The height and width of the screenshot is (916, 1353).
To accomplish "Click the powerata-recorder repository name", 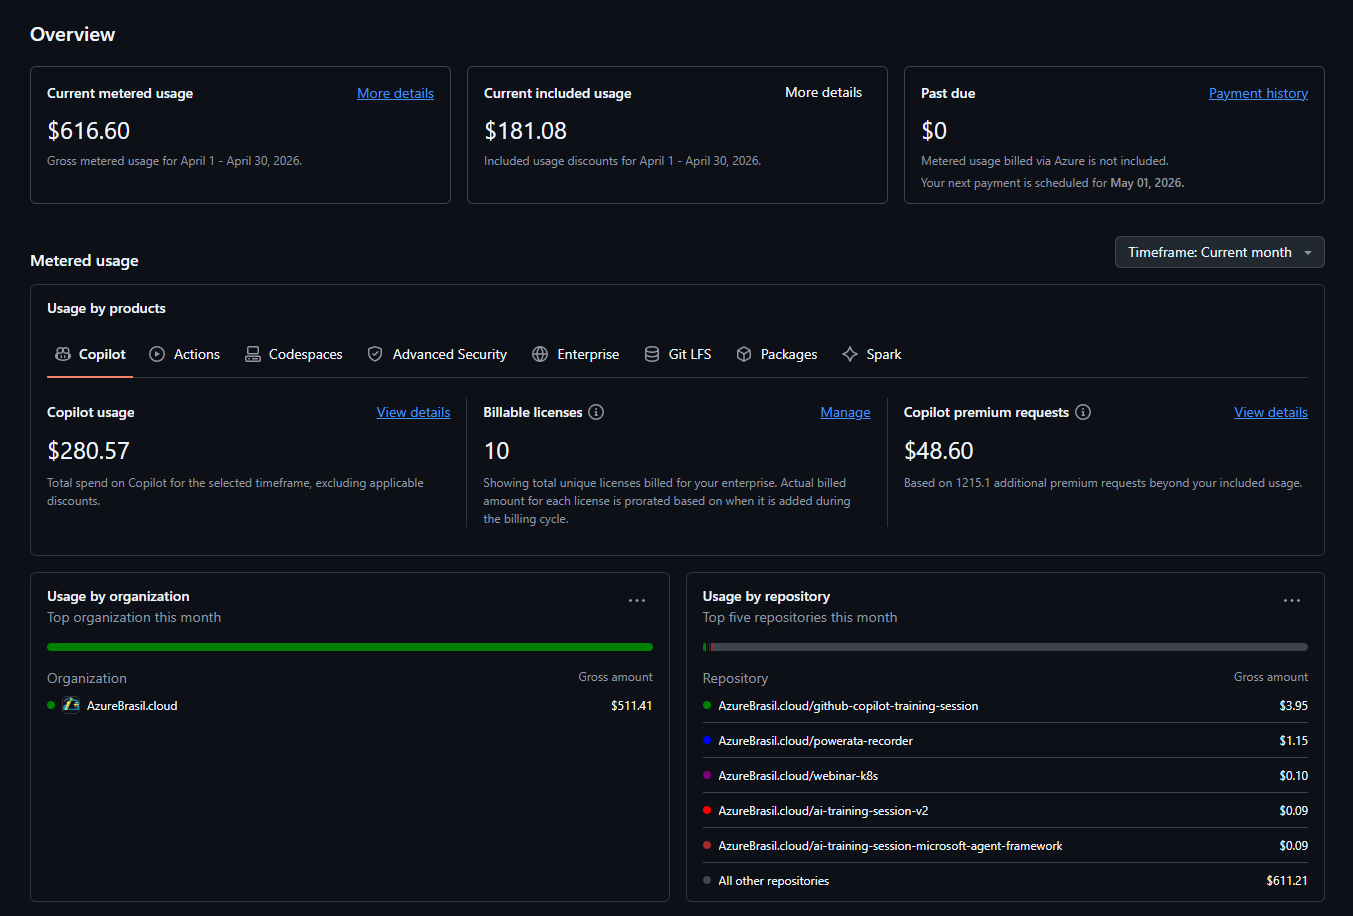I will click(815, 741).
